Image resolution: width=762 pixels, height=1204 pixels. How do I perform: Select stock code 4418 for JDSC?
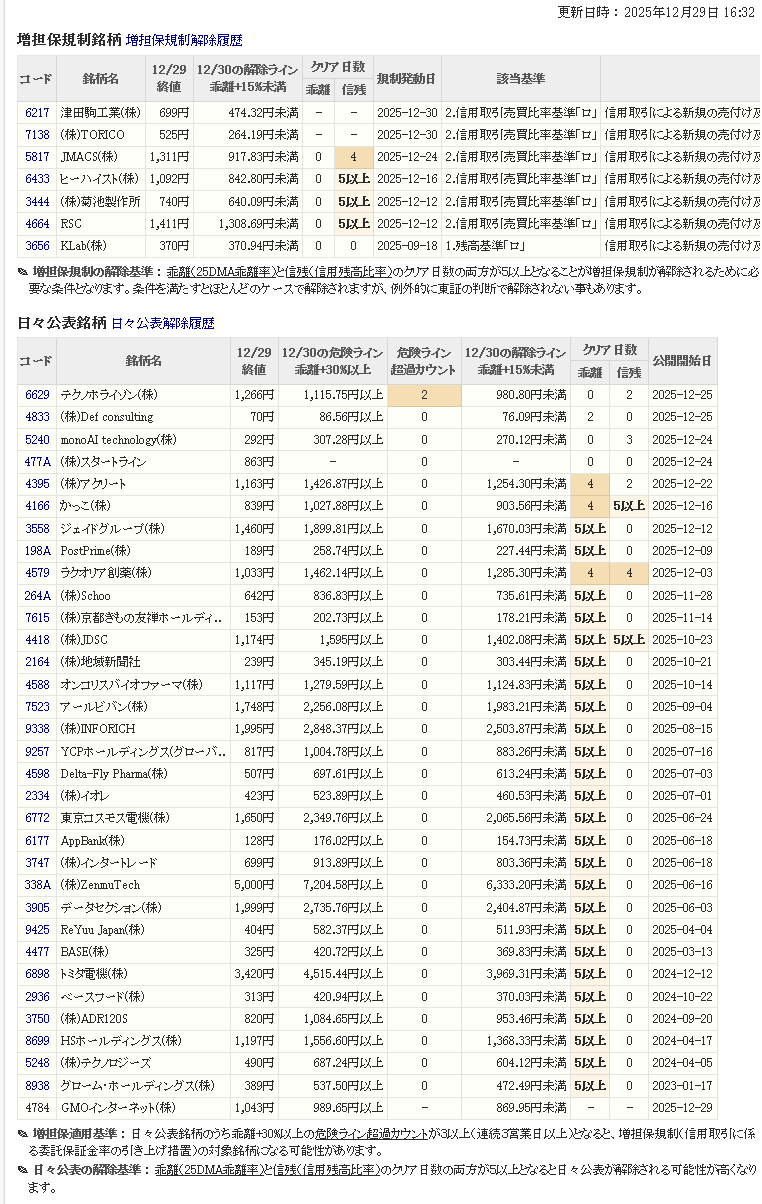coord(37,640)
